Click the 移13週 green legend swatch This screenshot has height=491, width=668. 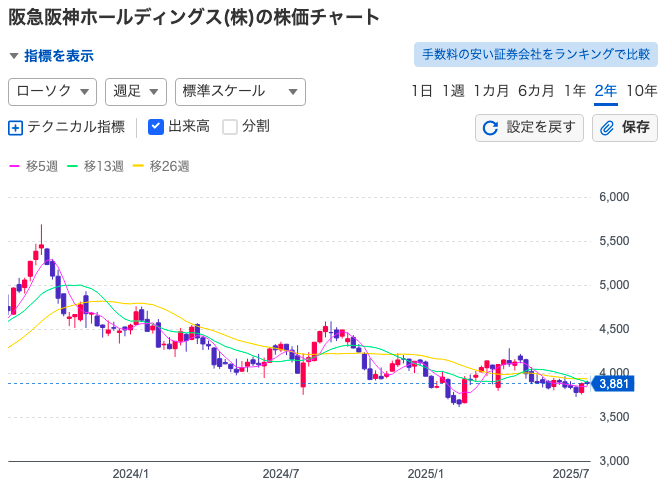point(72,166)
